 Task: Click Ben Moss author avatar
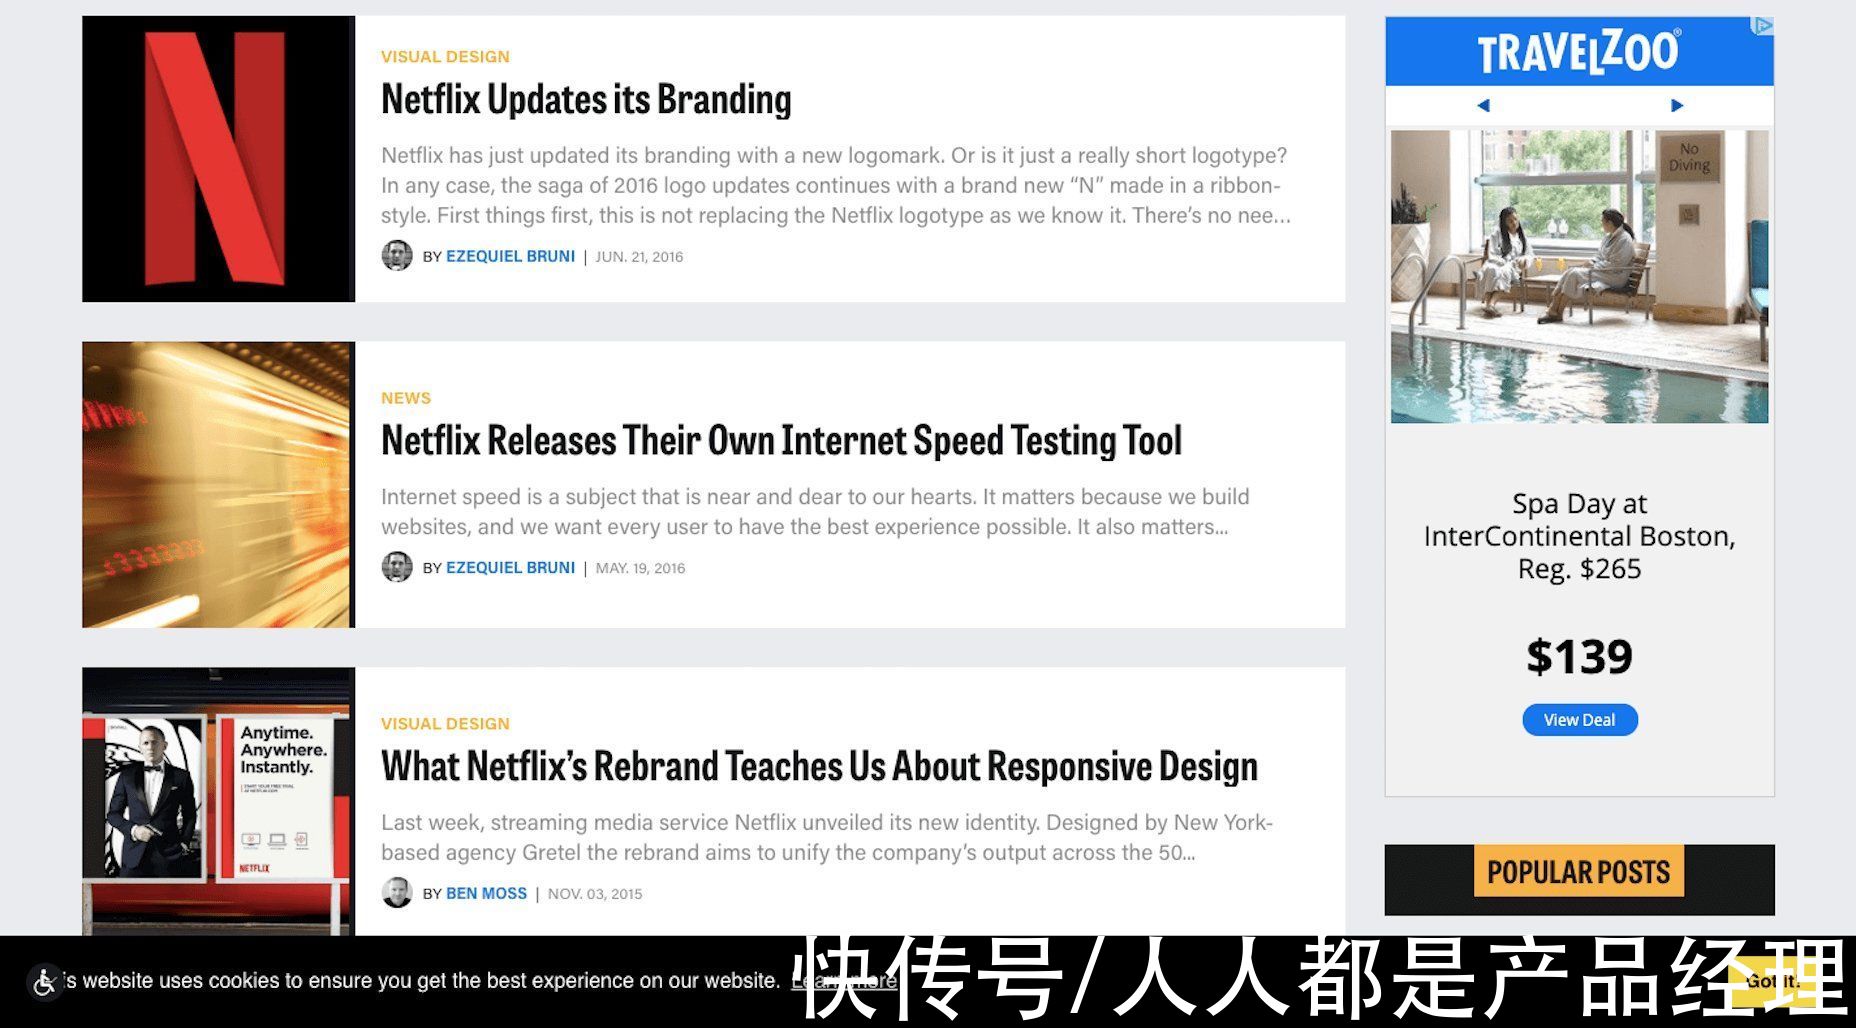[x=397, y=893]
